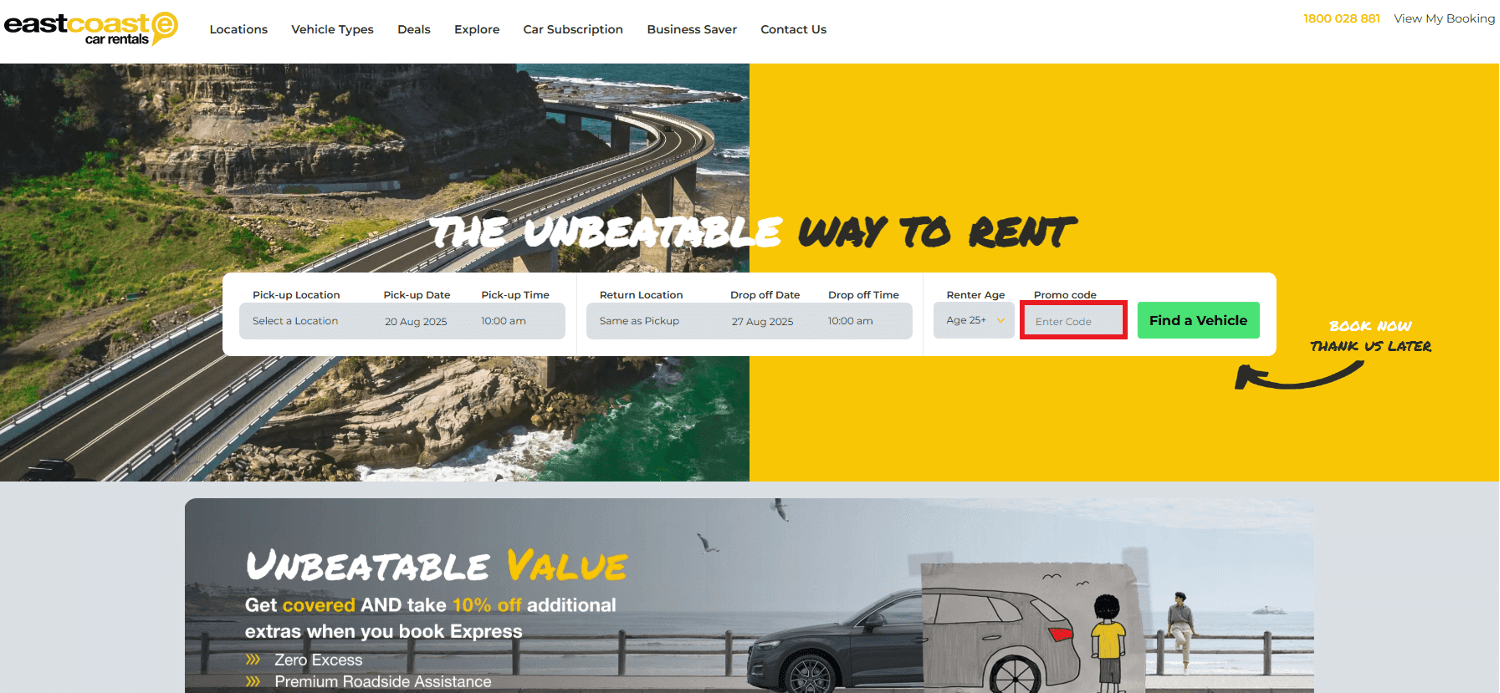Open the Vehicle Types menu
The height and width of the screenshot is (693, 1500).
pyautogui.click(x=332, y=30)
